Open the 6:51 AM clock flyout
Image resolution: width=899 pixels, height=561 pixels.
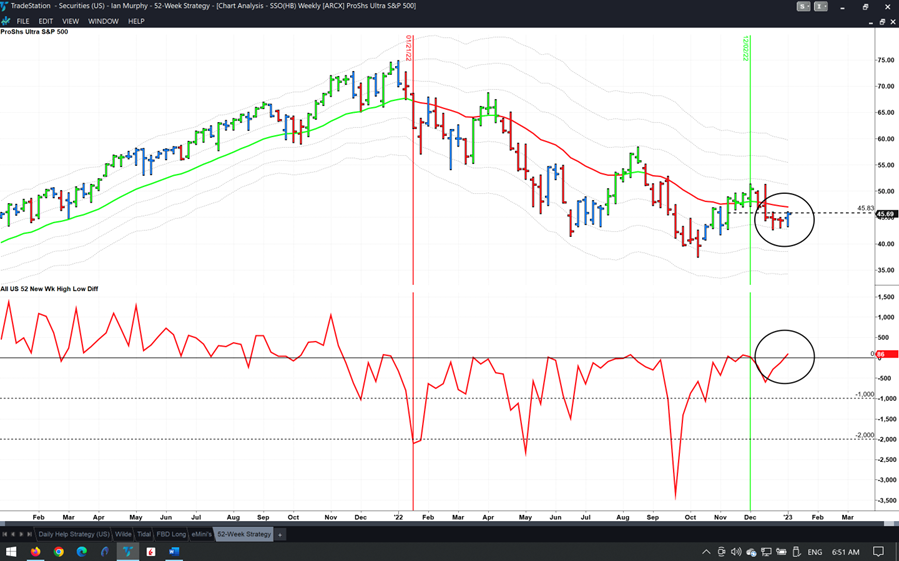click(846, 552)
